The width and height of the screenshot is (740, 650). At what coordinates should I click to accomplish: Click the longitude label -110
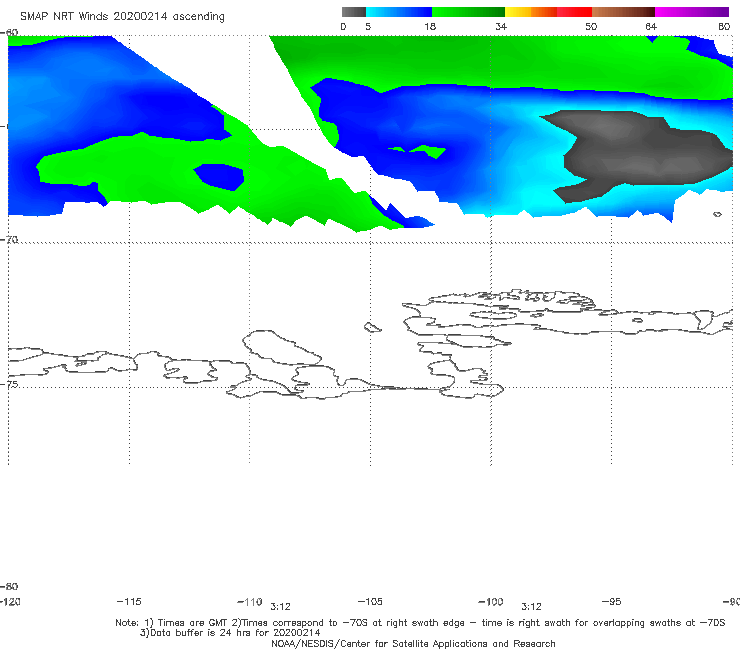pyautogui.click(x=250, y=602)
